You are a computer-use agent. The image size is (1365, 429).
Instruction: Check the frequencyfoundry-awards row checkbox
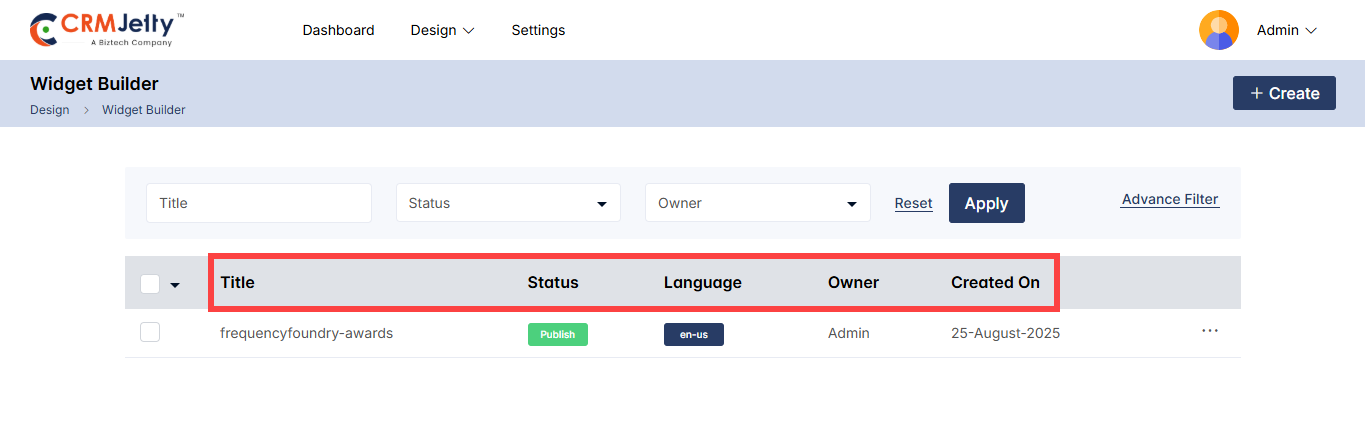pos(150,332)
